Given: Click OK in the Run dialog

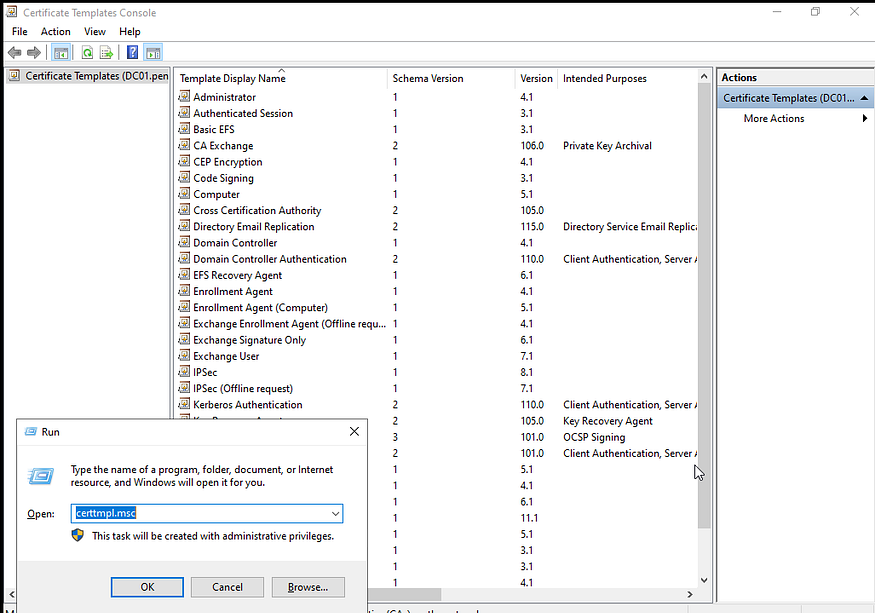Looking at the screenshot, I should [x=147, y=587].
